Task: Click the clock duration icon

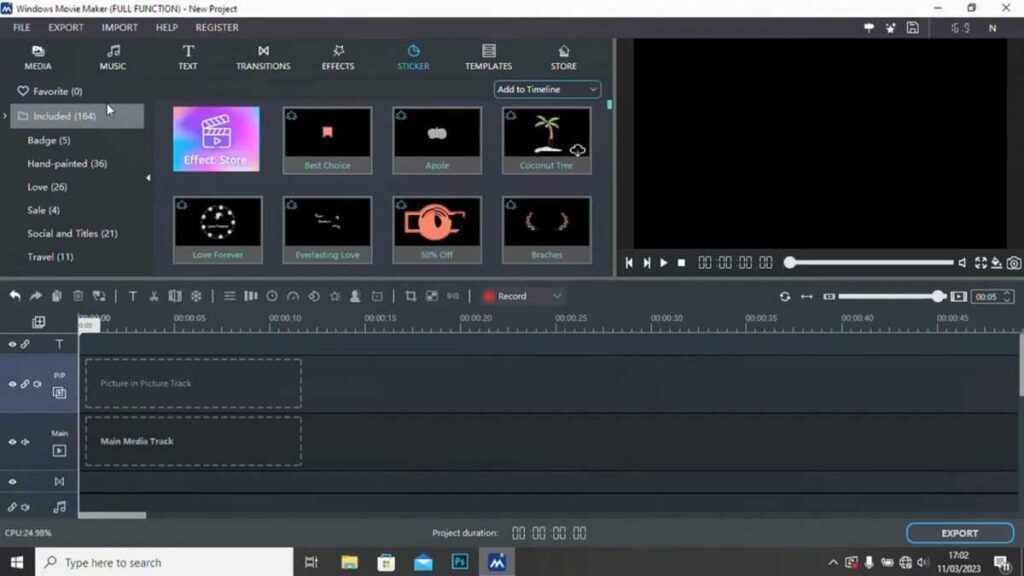Action: tap(272, 296)
